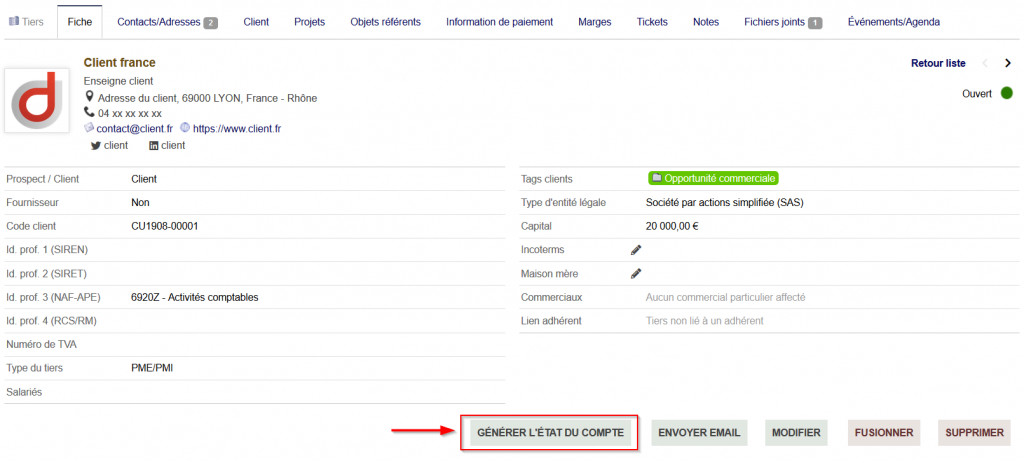Open the Contacts/Adresses tab
1024x463 pixels.
click(x=167, y=22)
